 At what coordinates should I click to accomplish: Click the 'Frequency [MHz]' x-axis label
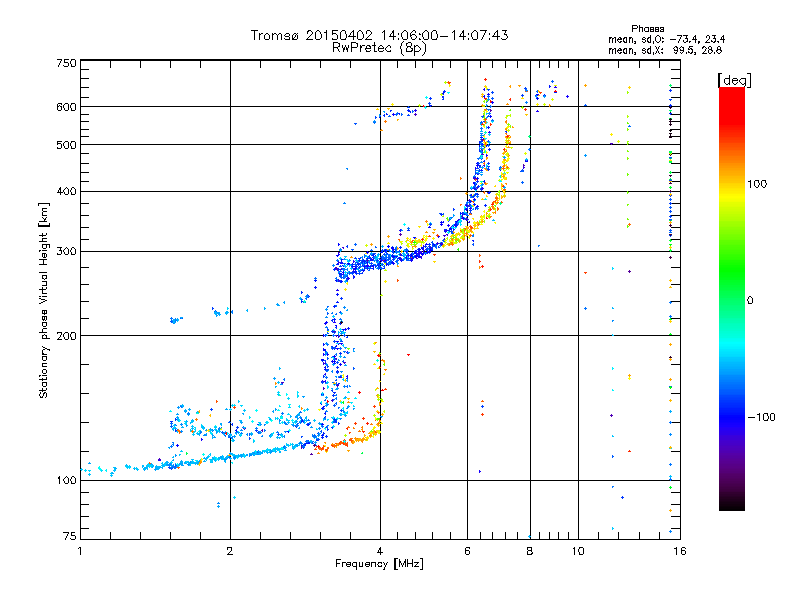[x=379, y=564]
